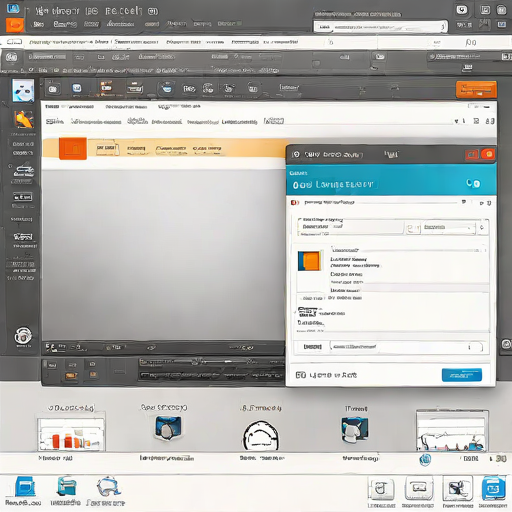
Task: Click the panda avatar icon in the sidebar
Action: (23, 91)
